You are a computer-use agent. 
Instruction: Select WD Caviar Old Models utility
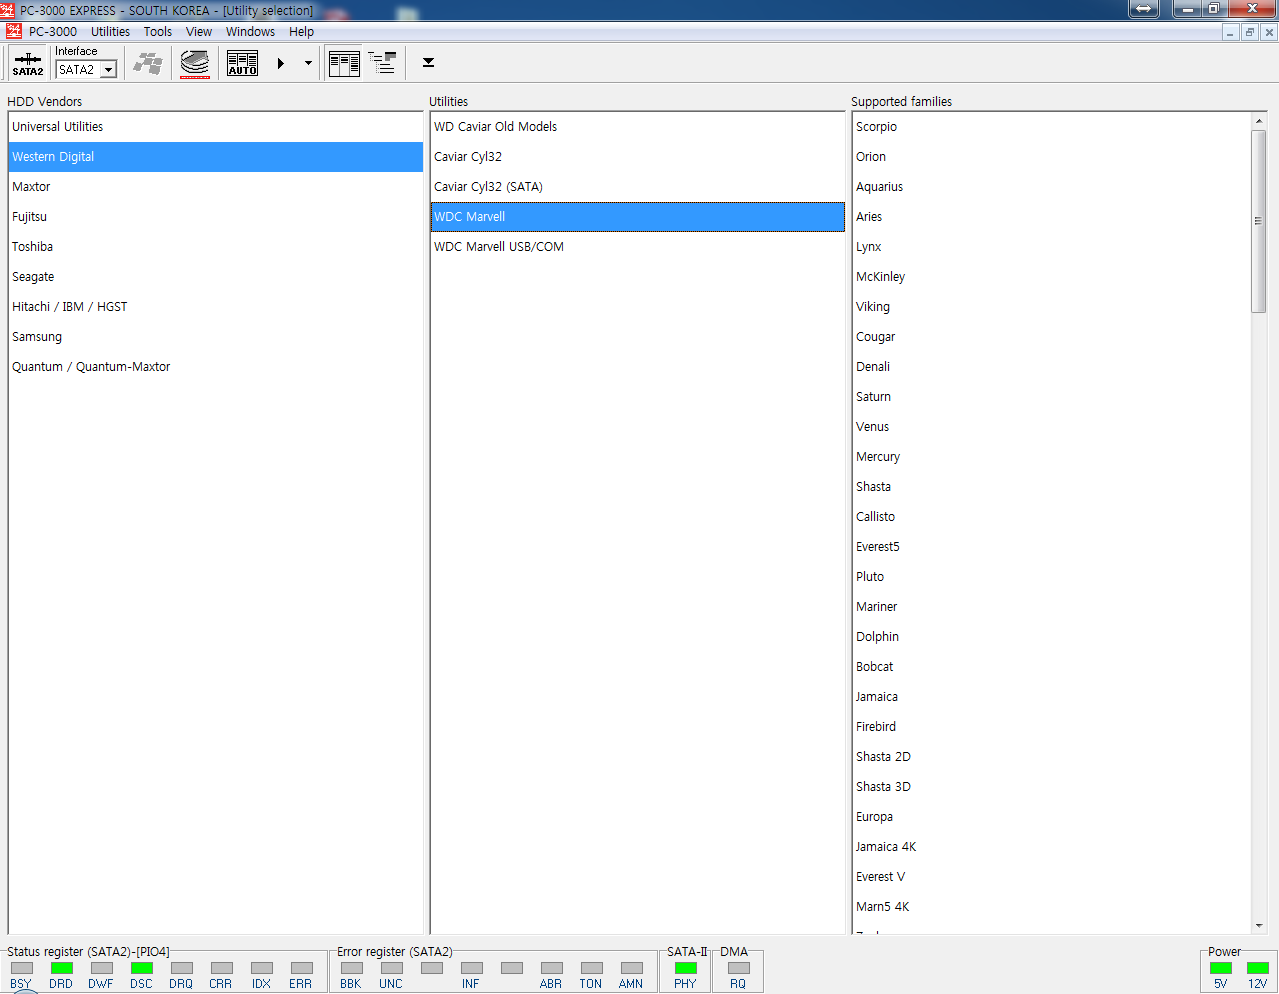[638, 127]
